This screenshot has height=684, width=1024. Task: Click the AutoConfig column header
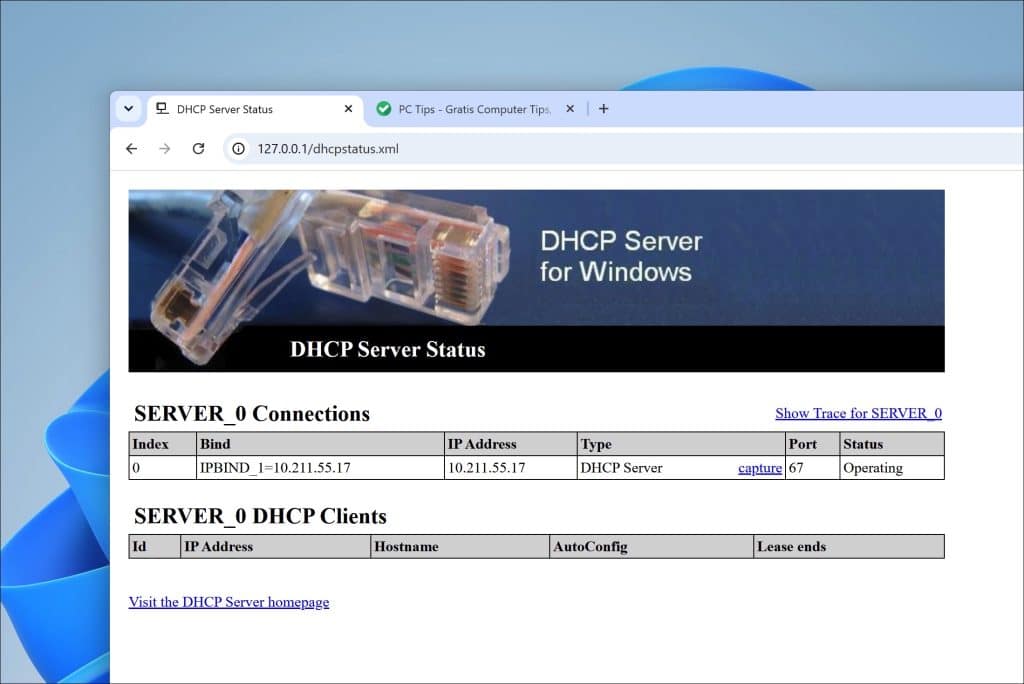[x=651, y=546]
